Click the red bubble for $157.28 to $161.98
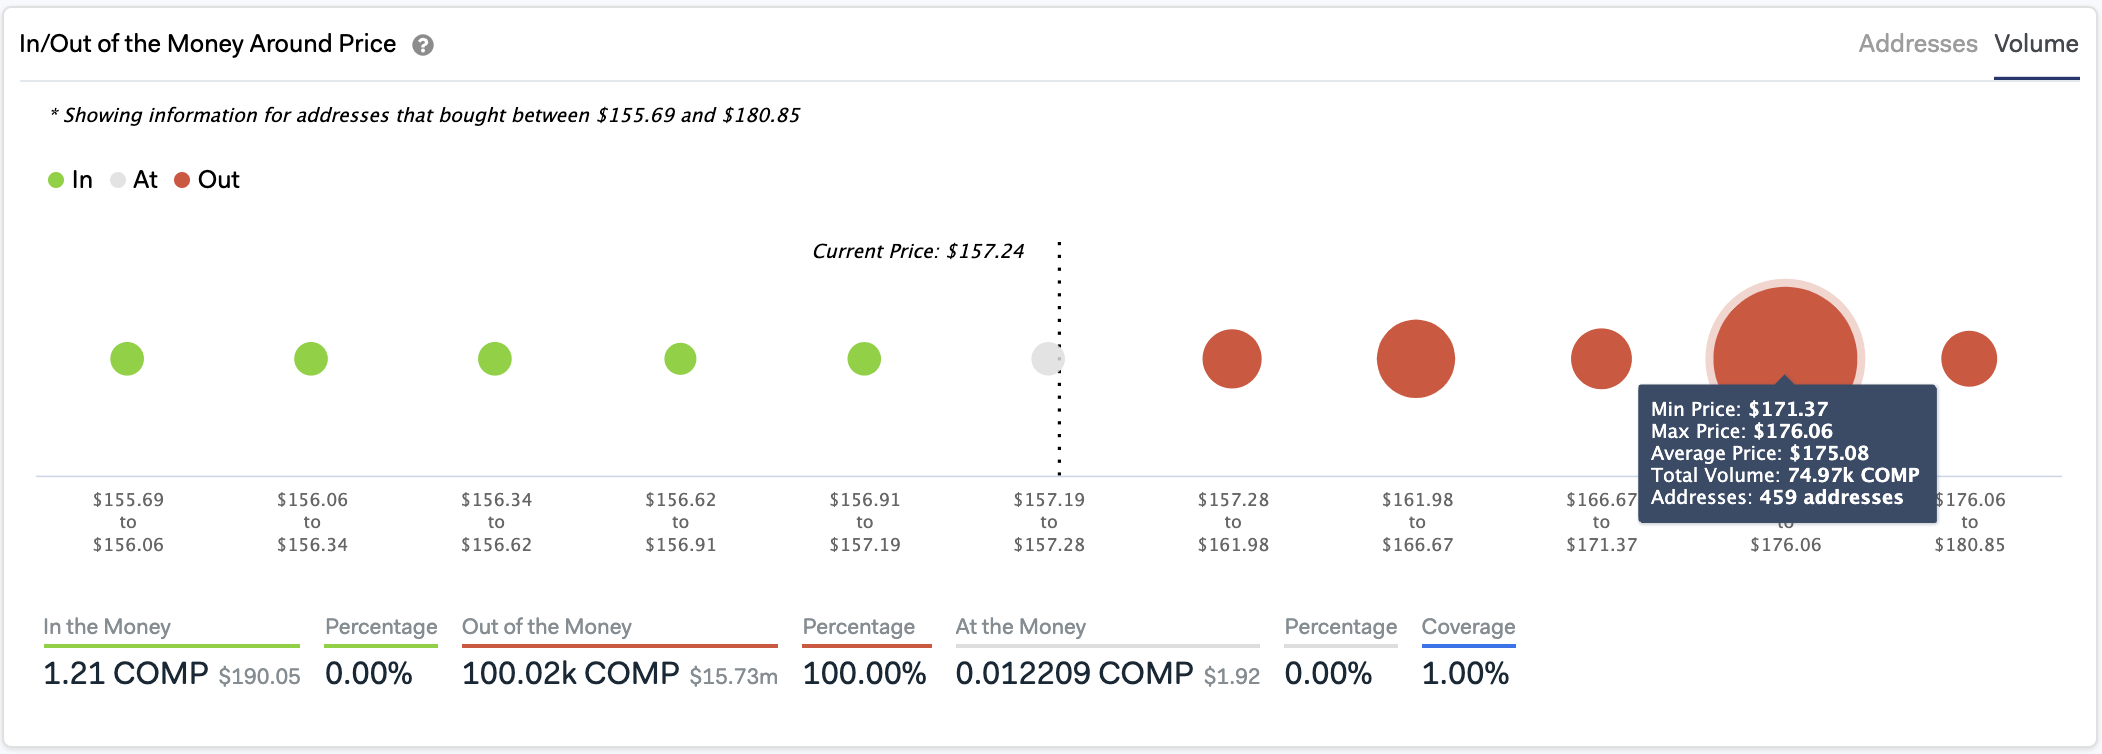2102x754 pixels. (1232, 358)
